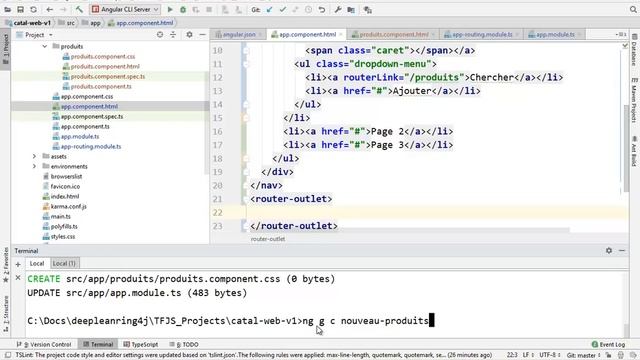The width and height of the screenshot is (640, 360).
Task: Navigate Back with the left arrow
Action: pyautogui.click(x=50, y=9)
